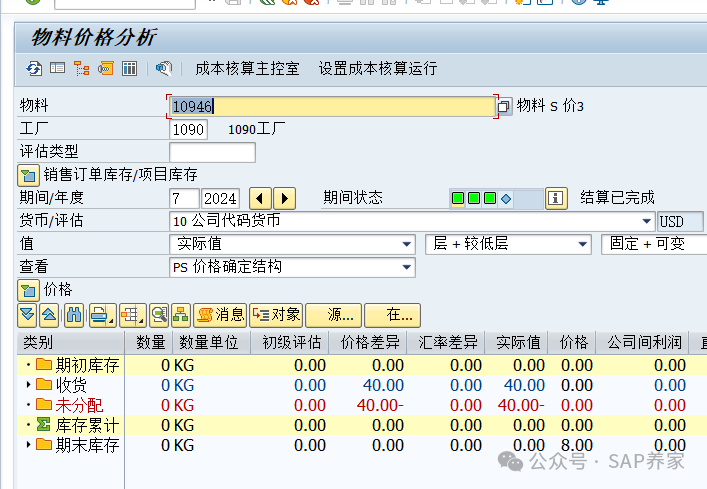Image resolution: width=707 pixels, height=489 pixels.
Task: Select the 库存累计 row label
Action: (87, 425)
